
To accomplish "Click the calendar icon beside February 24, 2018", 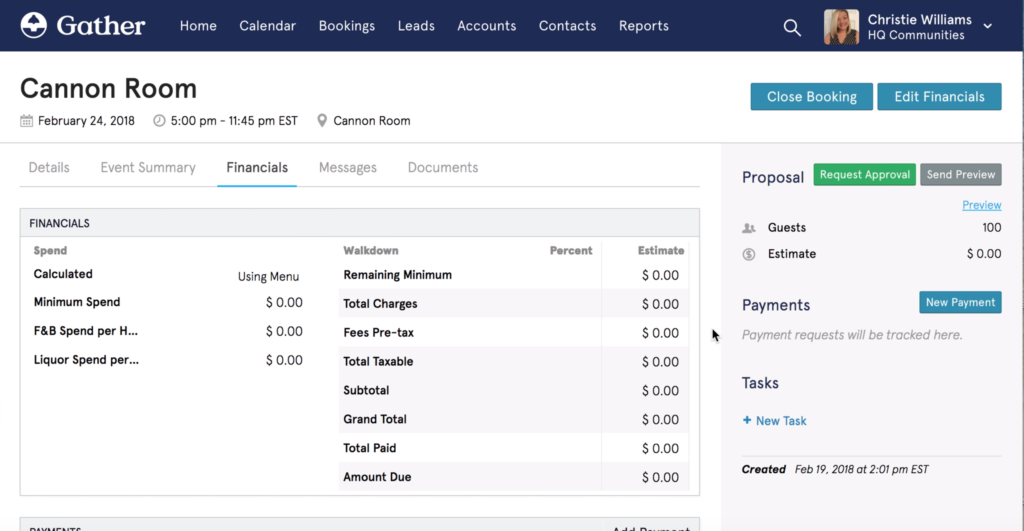I will pyautogui.click(x=26, y=121).
